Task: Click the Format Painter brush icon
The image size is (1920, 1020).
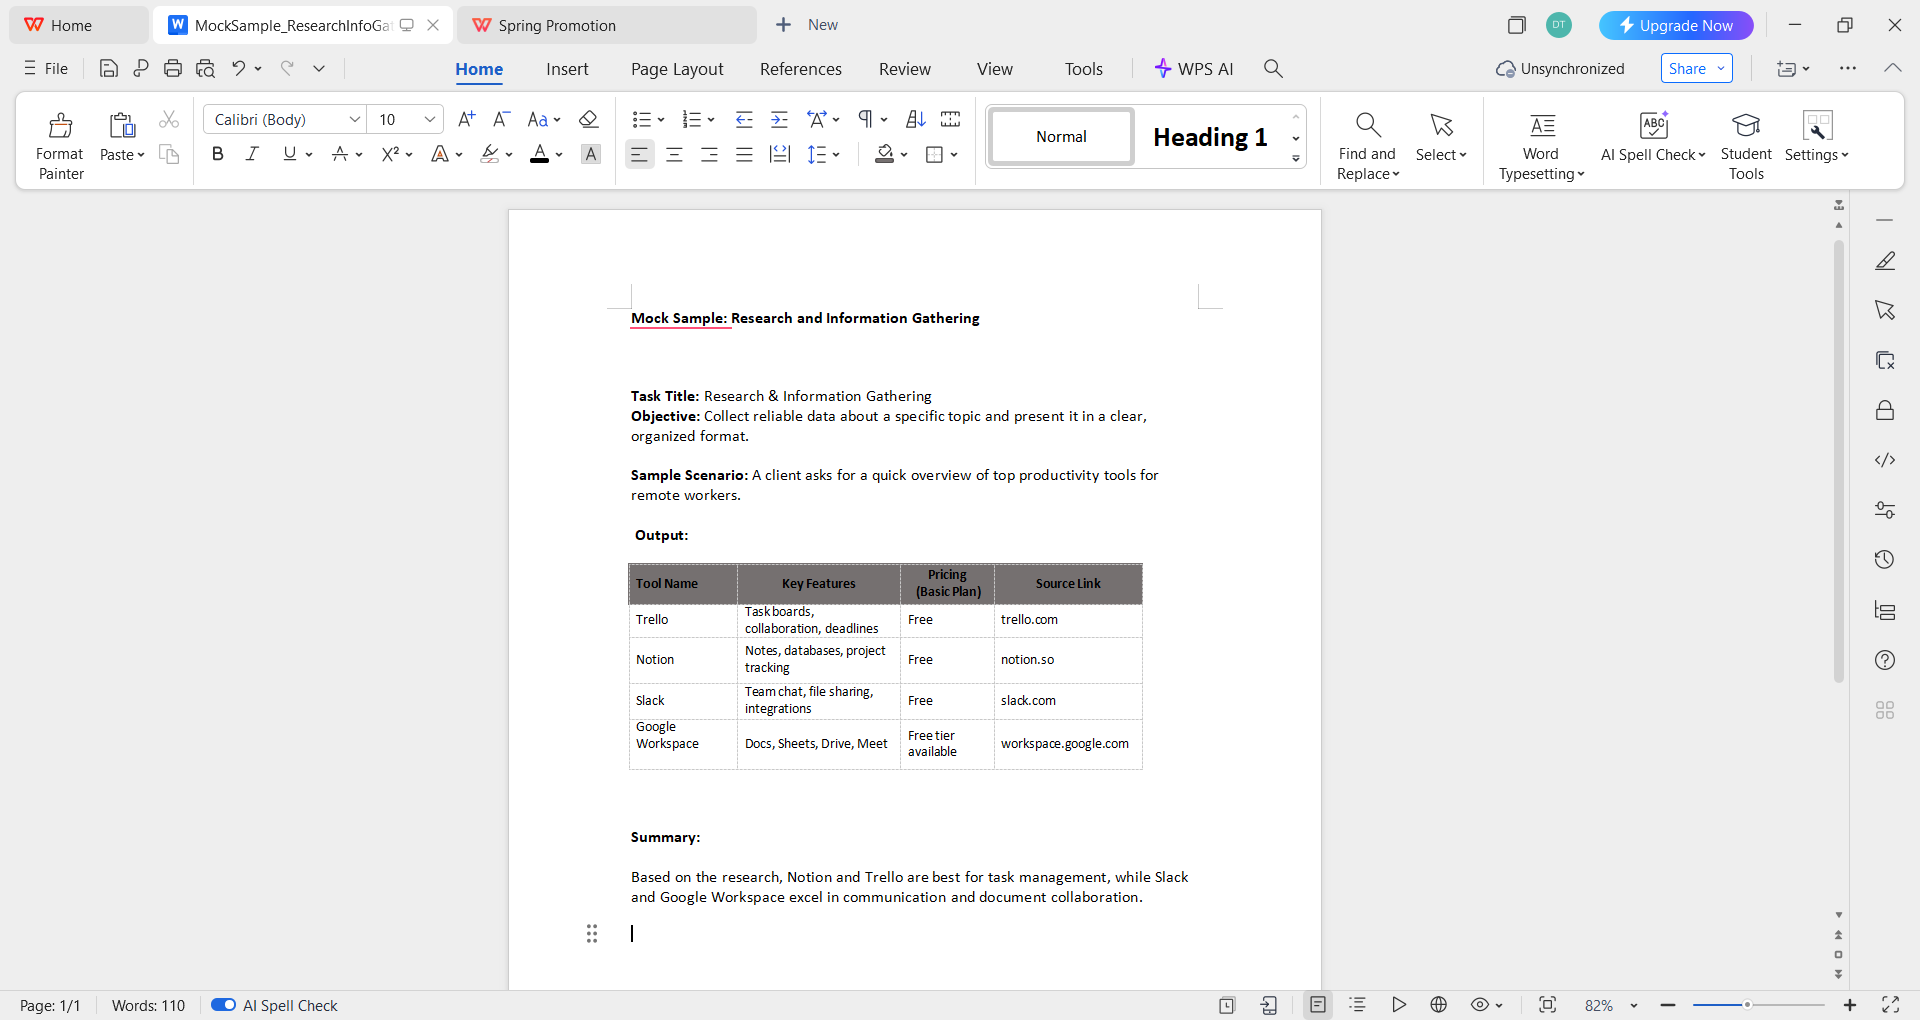Action: pyautogui.click(x=60, y=125)
